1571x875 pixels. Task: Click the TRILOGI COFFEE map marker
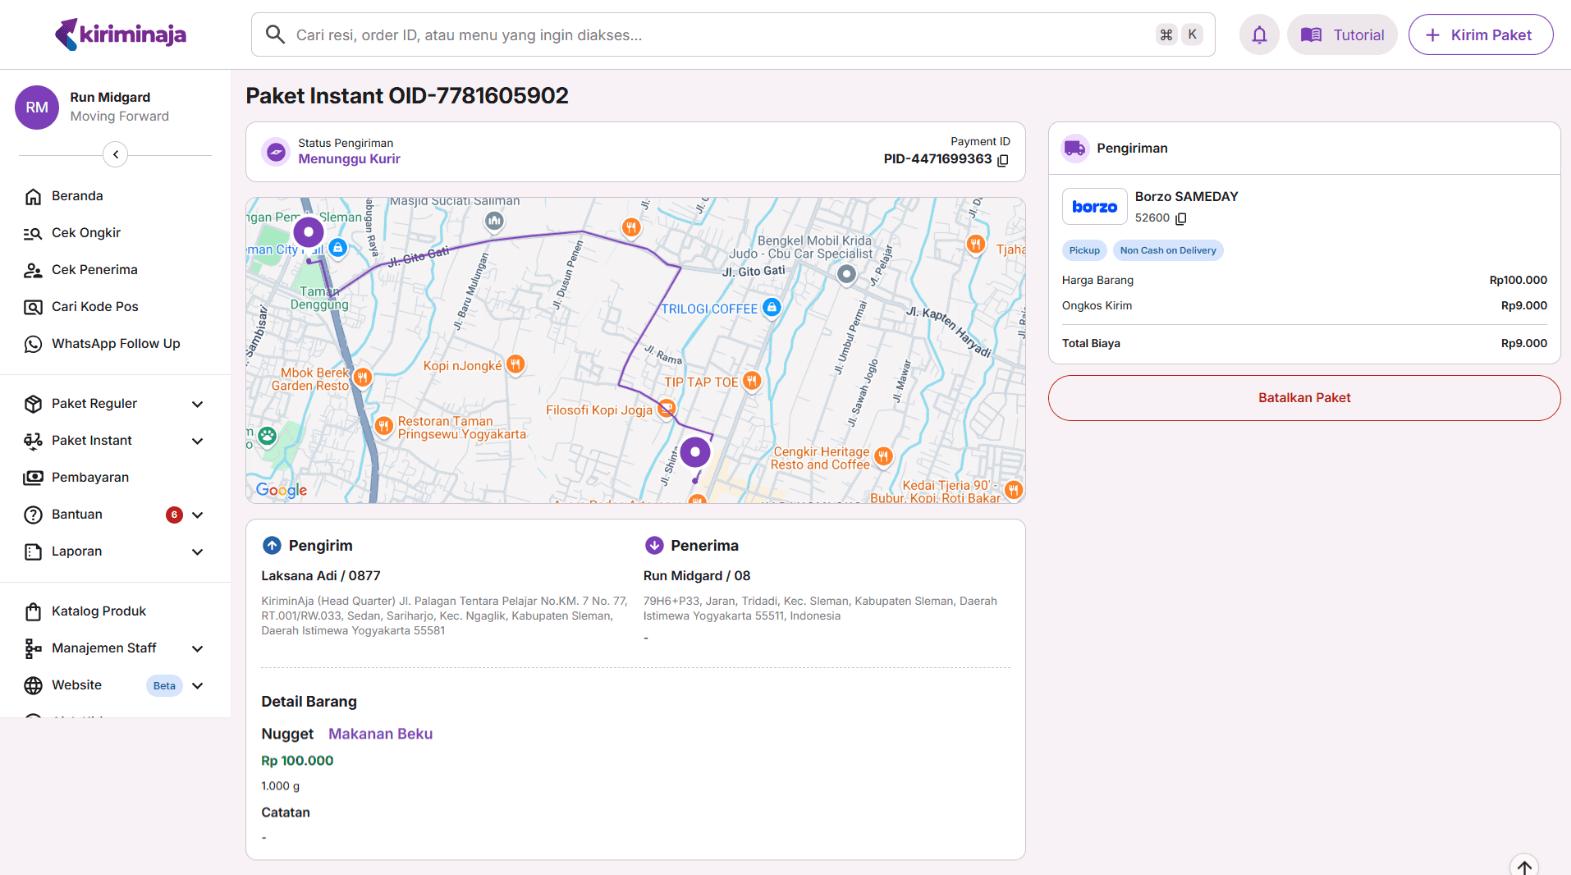[771, 308]
